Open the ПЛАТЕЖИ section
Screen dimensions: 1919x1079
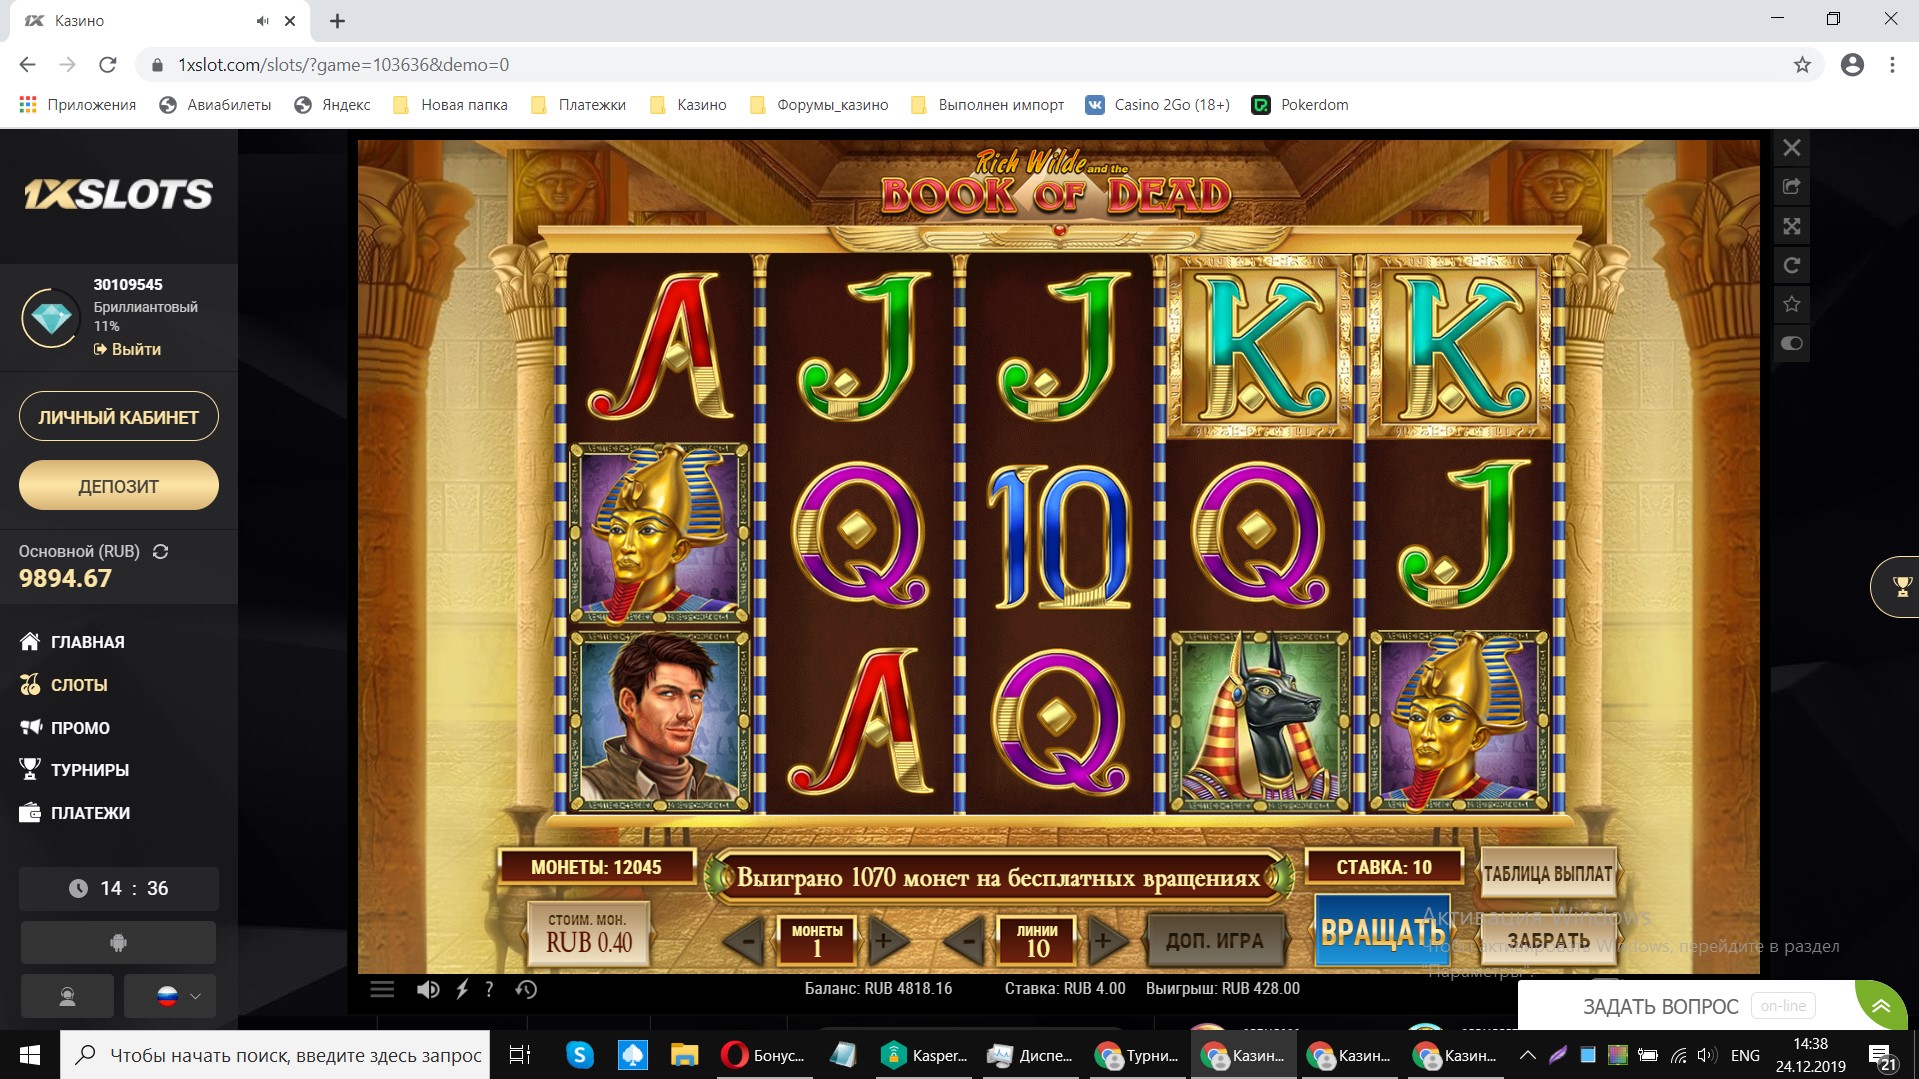(x=75, y=813)
